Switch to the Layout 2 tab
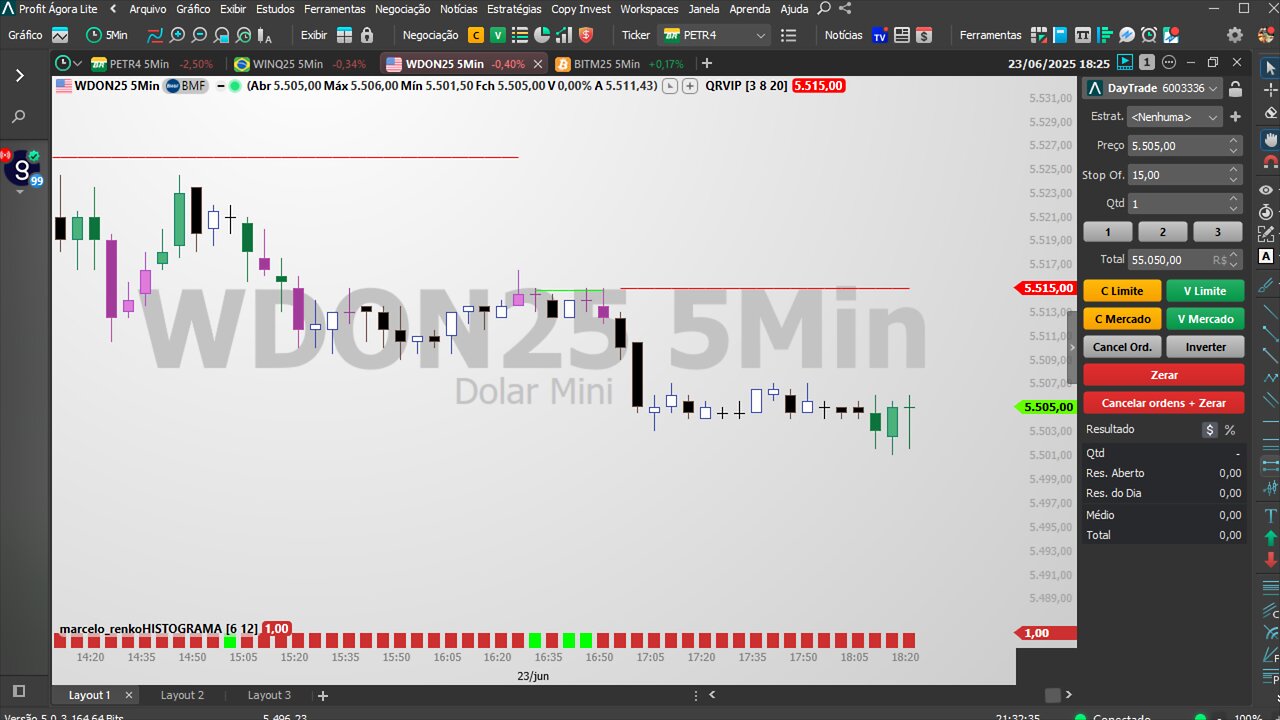Screen dimensions: 1280x720 point(182,695)
